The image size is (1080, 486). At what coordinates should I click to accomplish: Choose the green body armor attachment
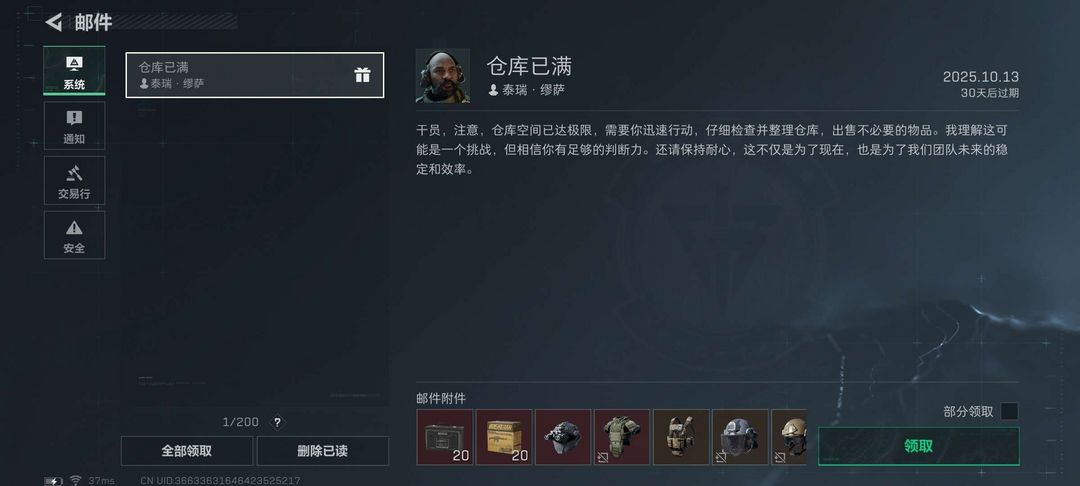click(x=622, y=437)
